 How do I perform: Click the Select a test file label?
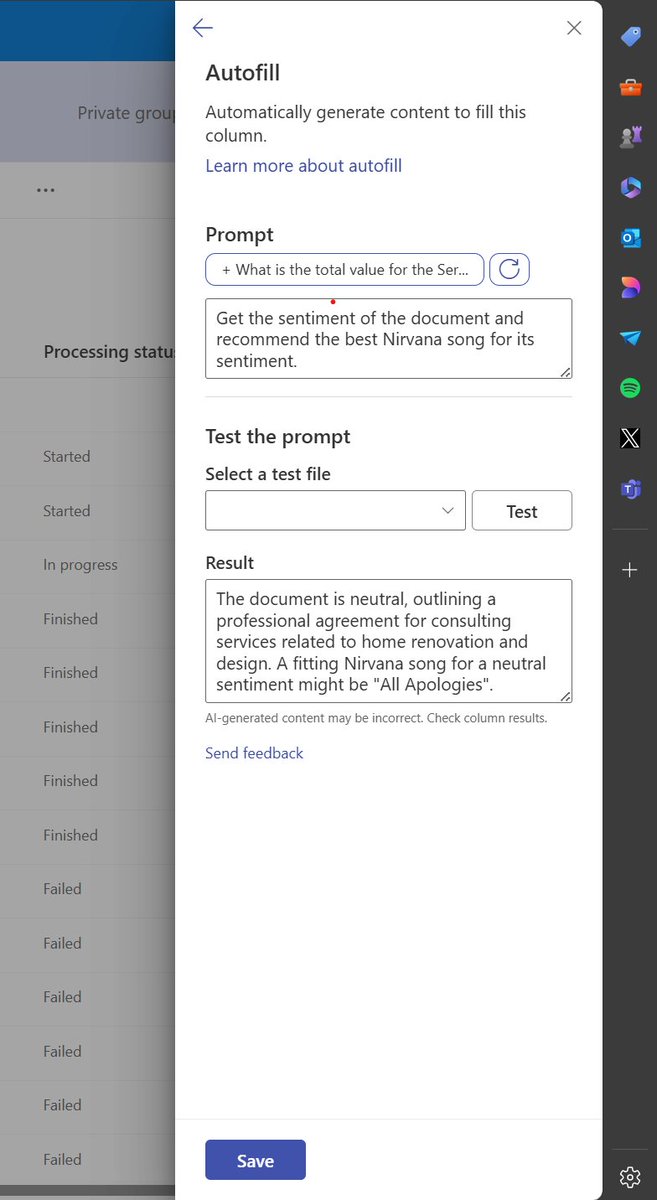pos(268,474)
